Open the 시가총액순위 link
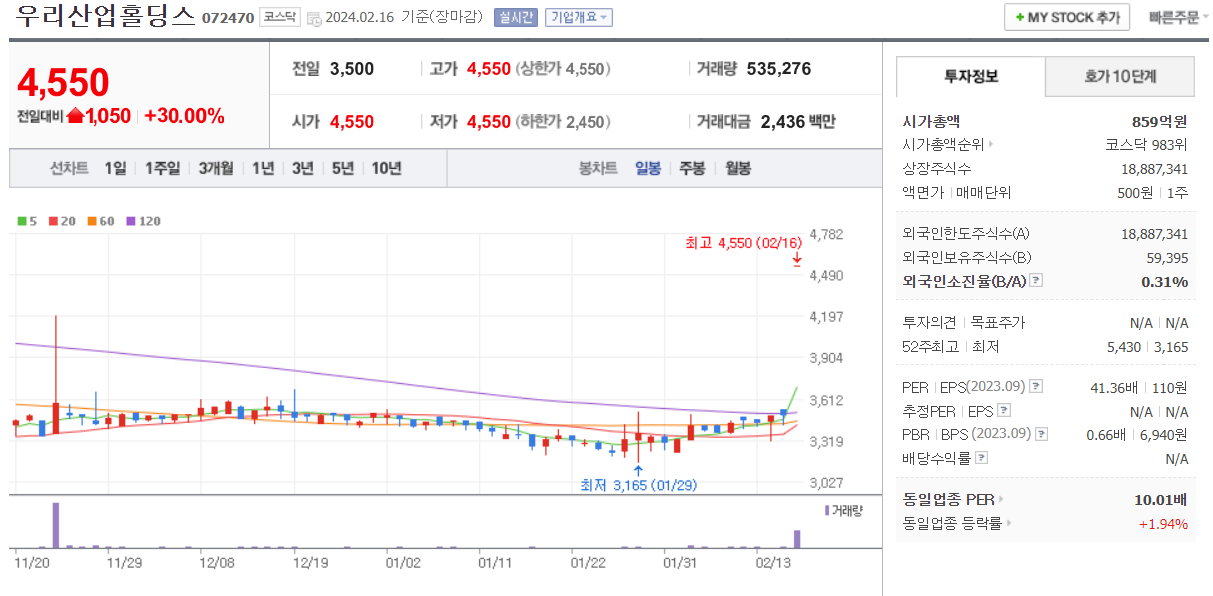 [x=944, y=145]
